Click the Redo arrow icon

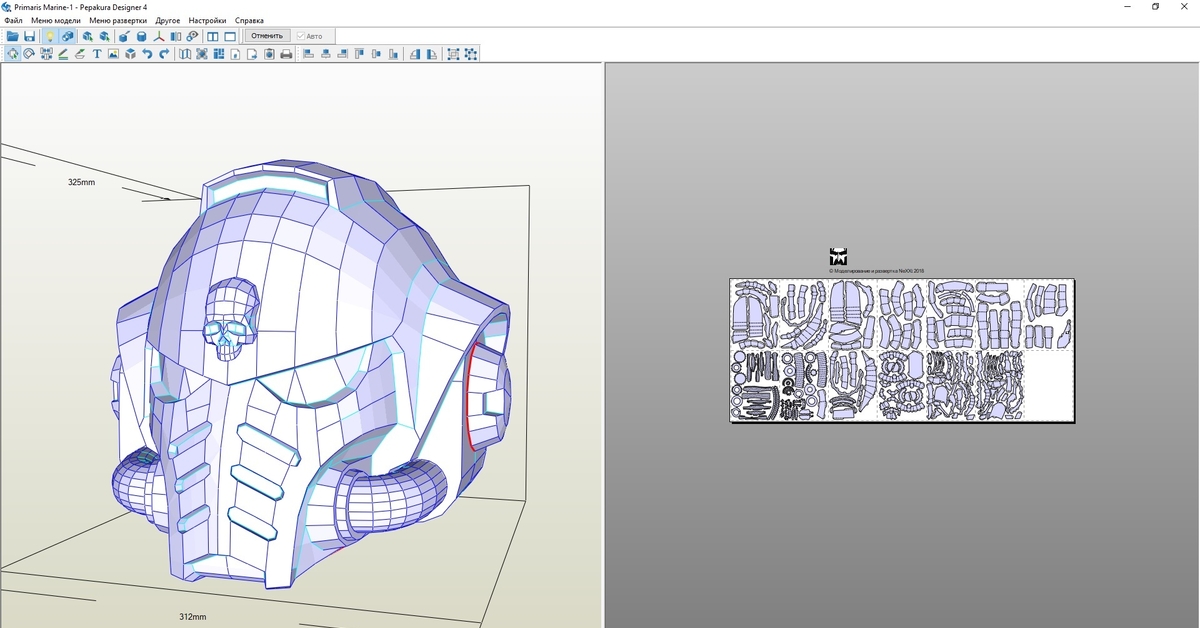click(x=163, y=54)
